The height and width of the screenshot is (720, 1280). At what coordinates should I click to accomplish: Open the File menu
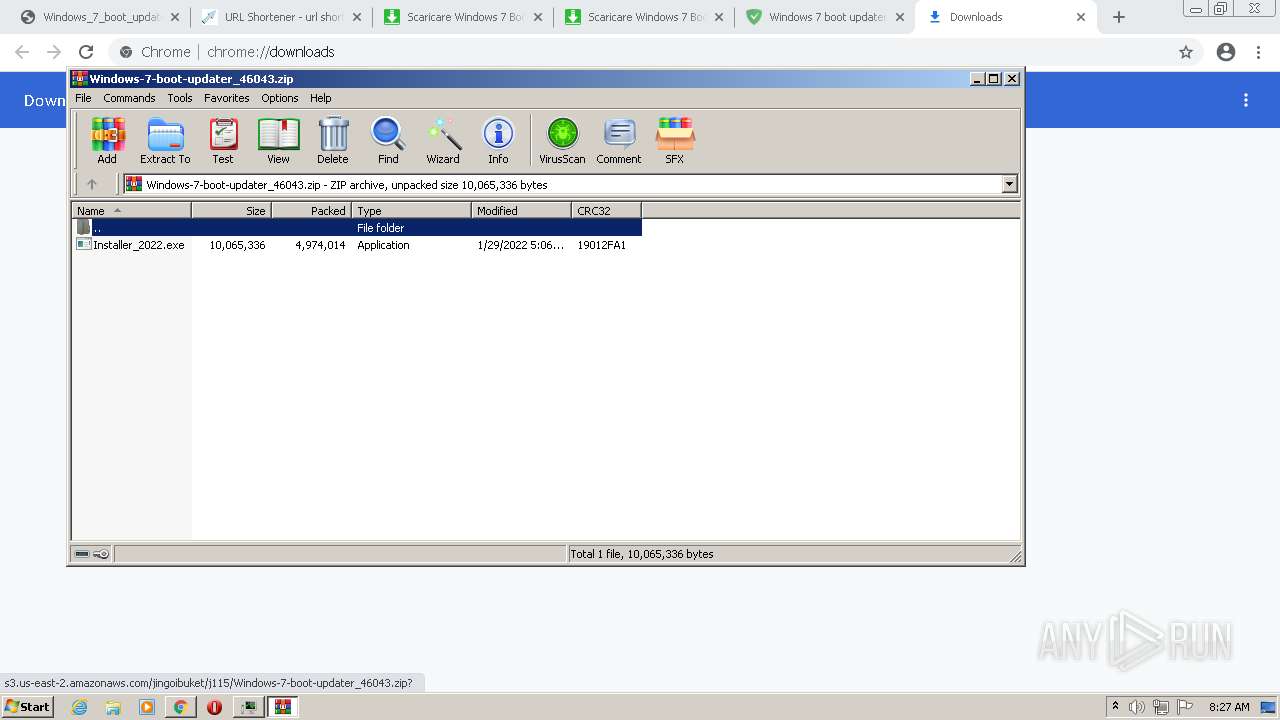(83, 98)
